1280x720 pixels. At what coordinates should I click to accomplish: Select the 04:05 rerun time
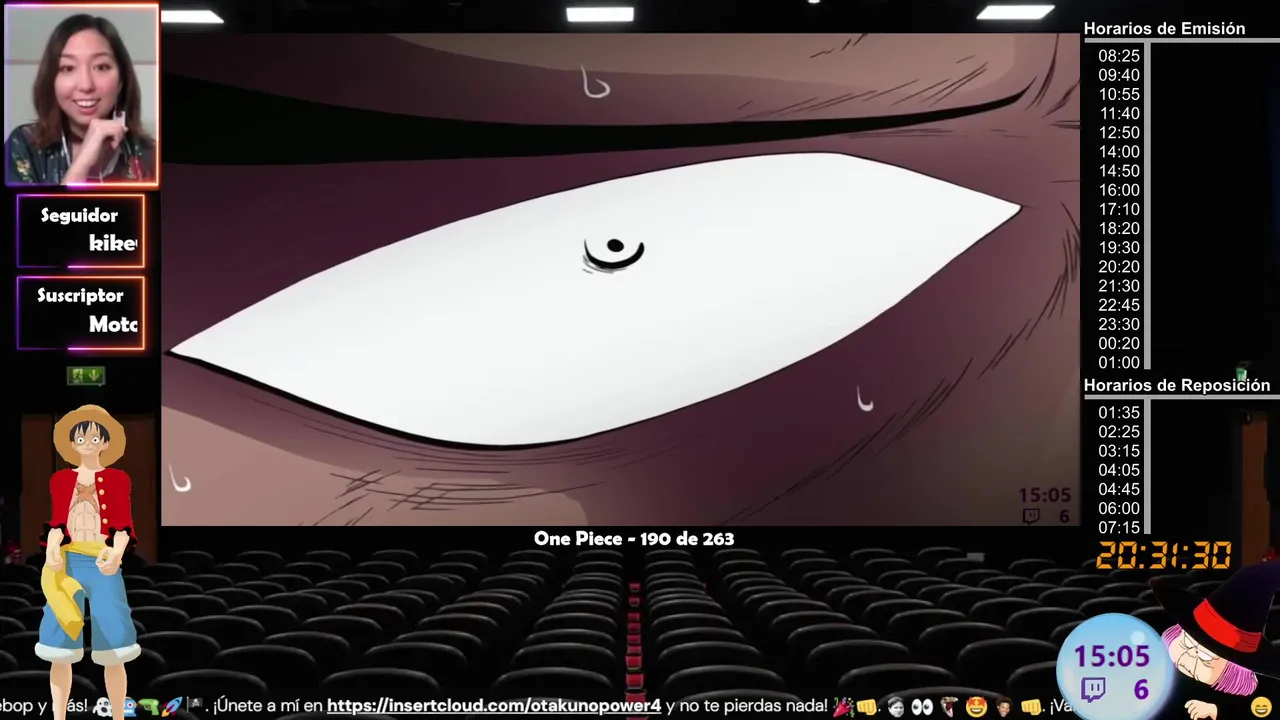(x=1119, y=470)
